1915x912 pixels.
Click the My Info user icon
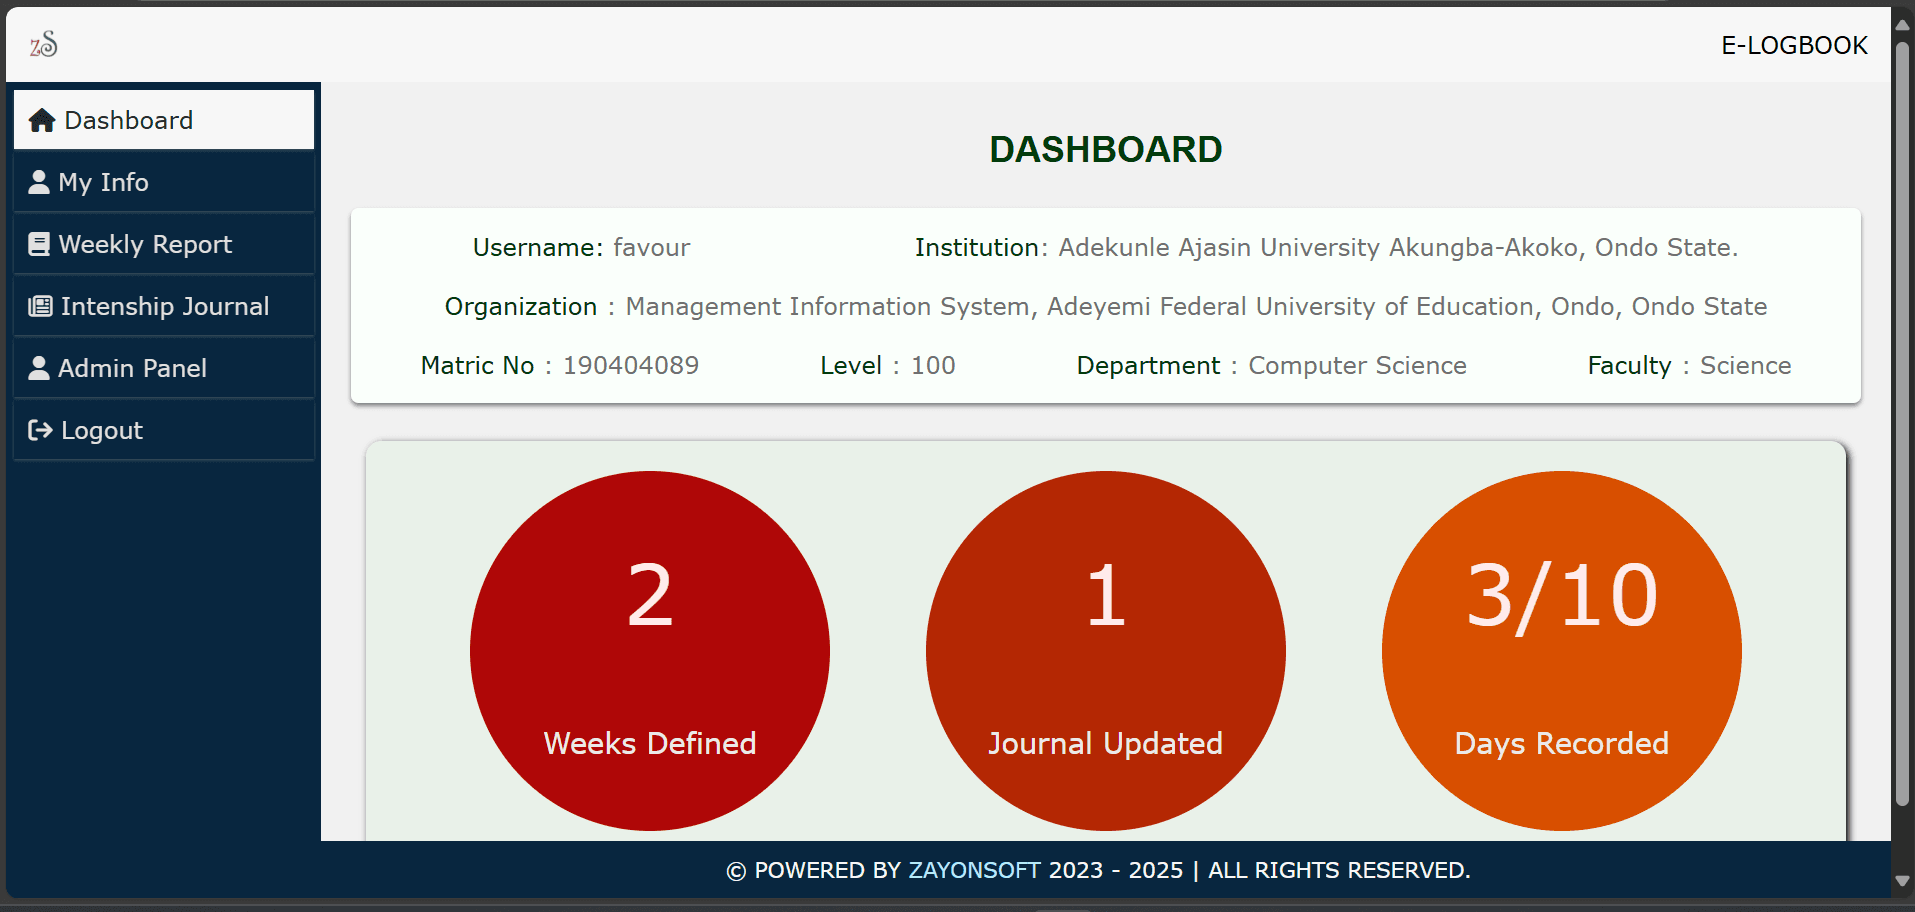click(39, 182)
